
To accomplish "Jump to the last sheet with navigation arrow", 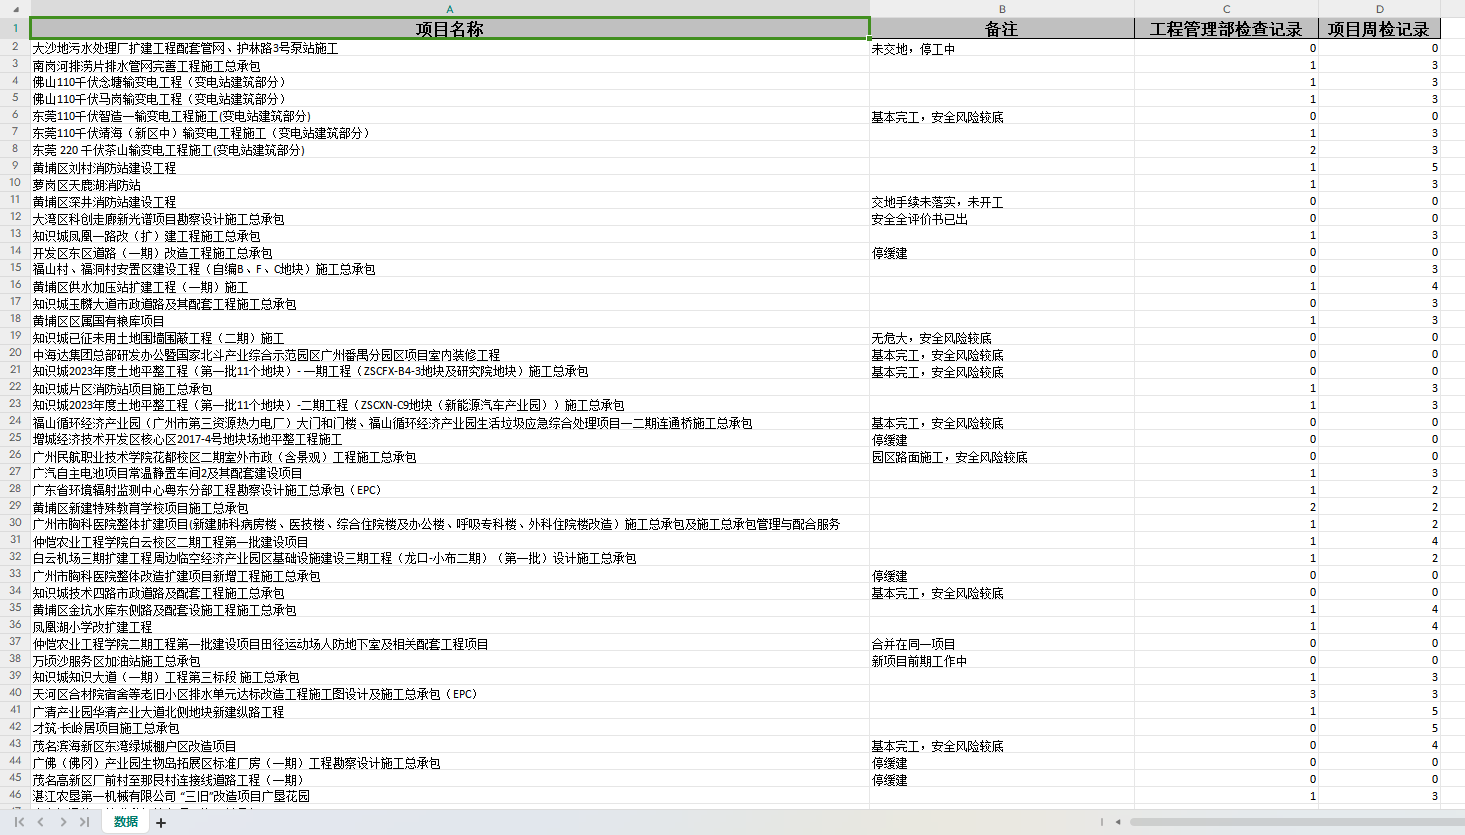I will [85, 822].
